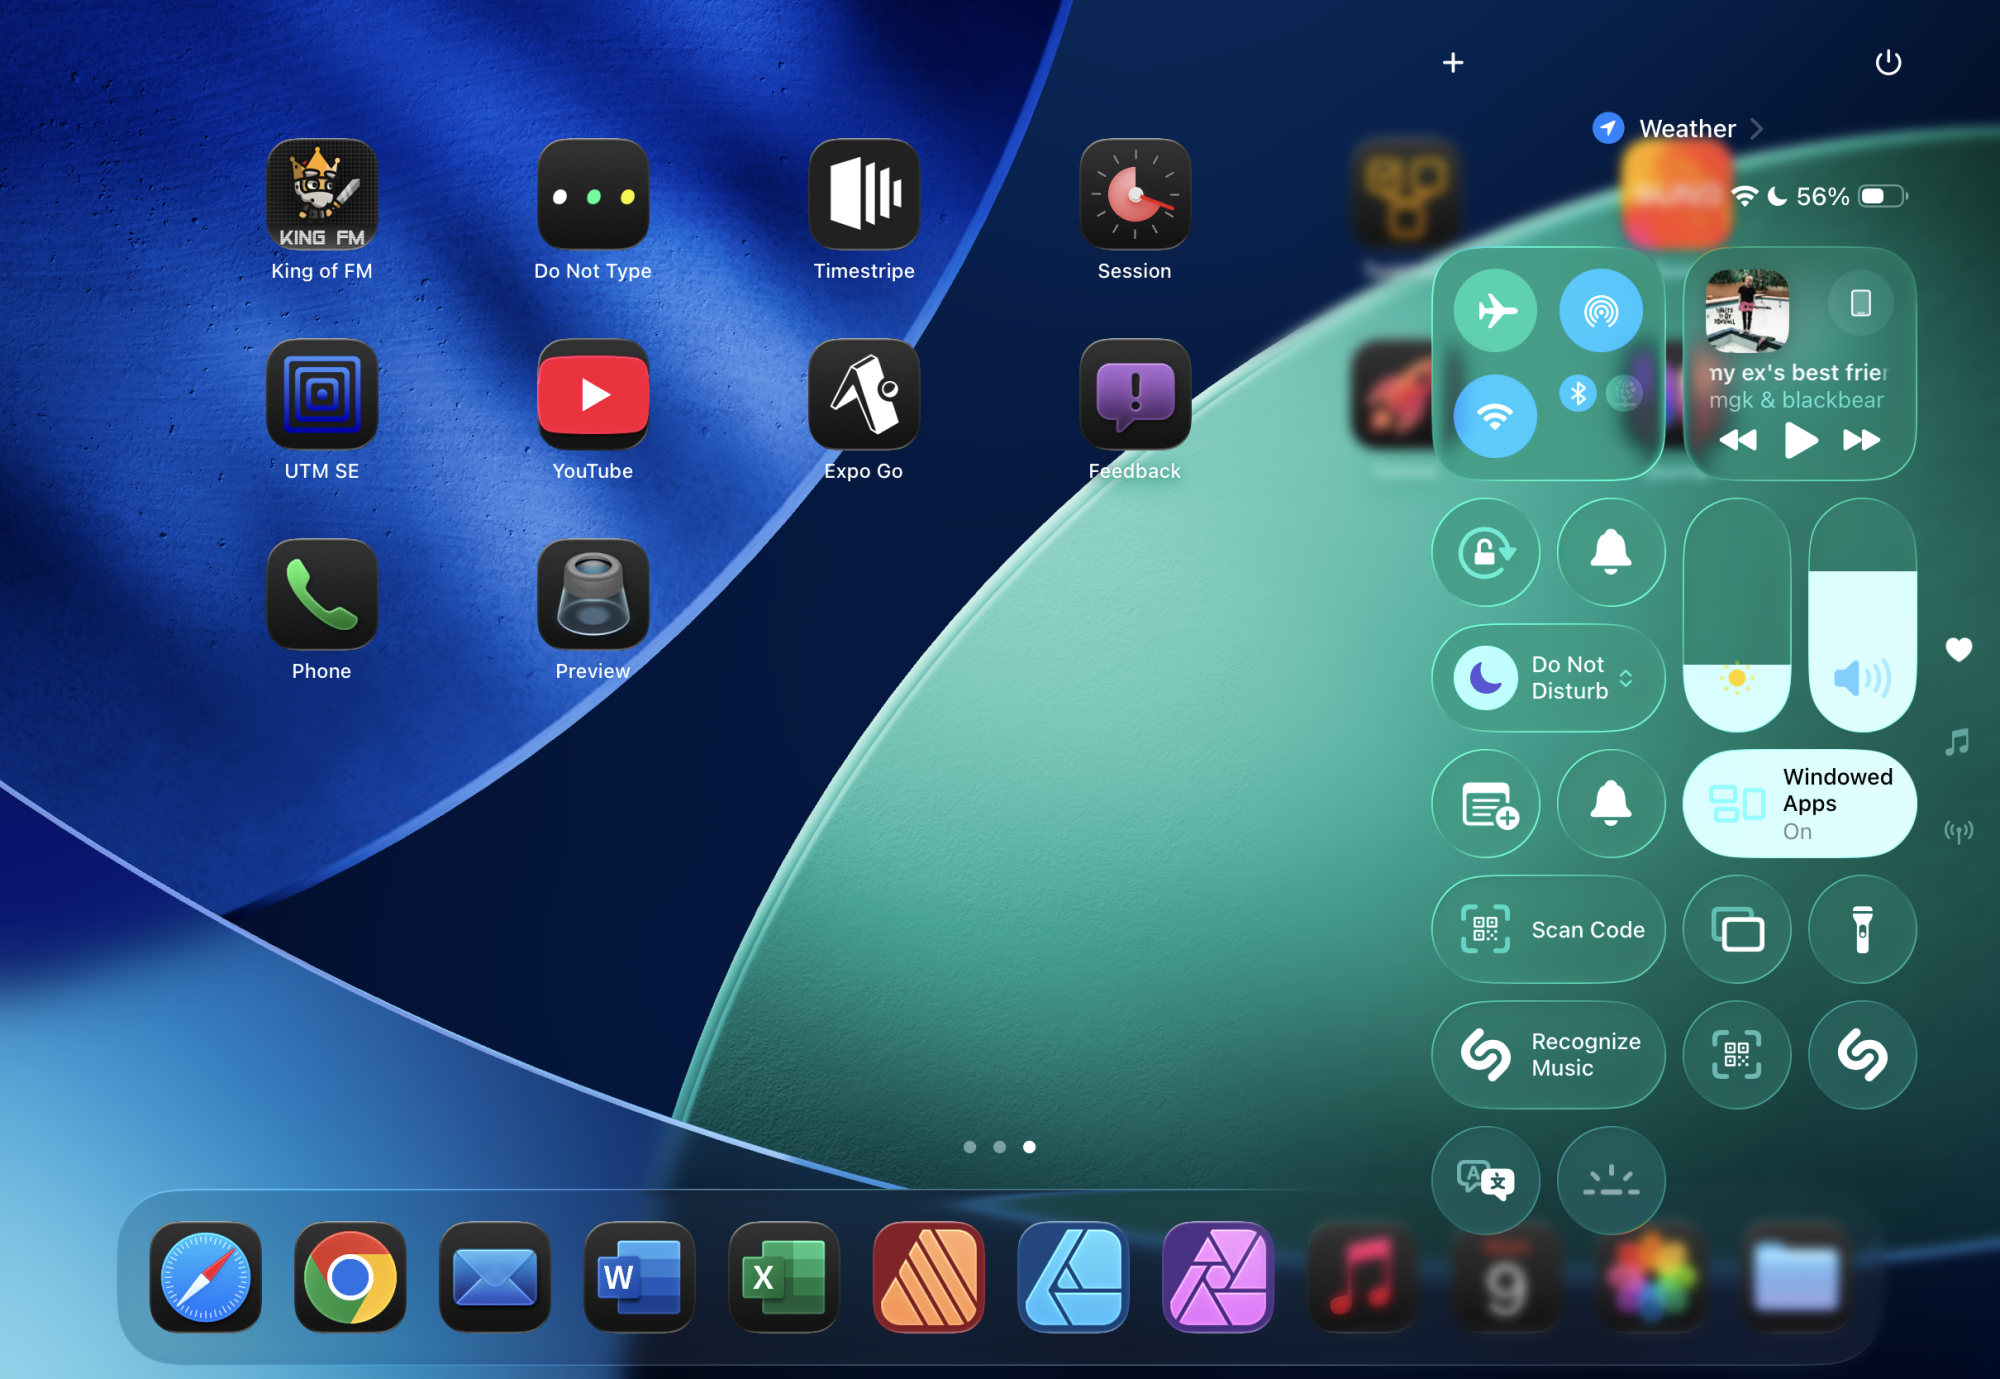Screen dimensions: 2000x1379
Task: Turn off the Wi-Fi toggle
Action: coord(1495,416)
